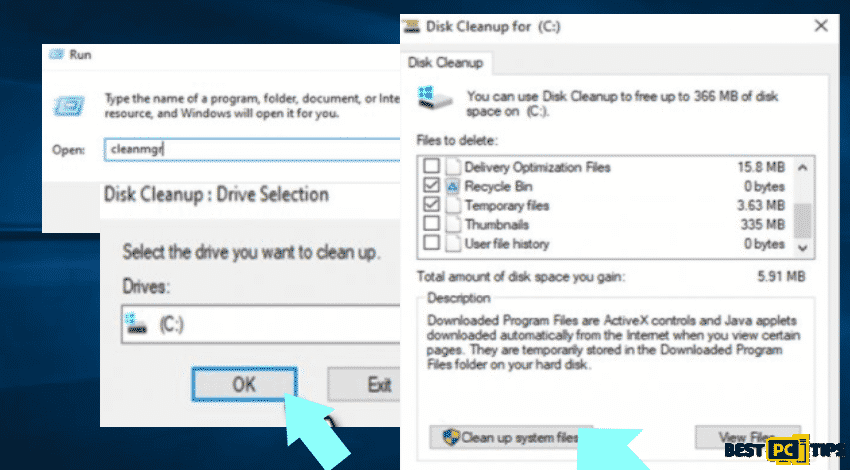The width and height of the screenshot is (850, 470).
Task: Click the C: drive icon in Drives box
Action: pyautogui.click(x=136, y=323)
